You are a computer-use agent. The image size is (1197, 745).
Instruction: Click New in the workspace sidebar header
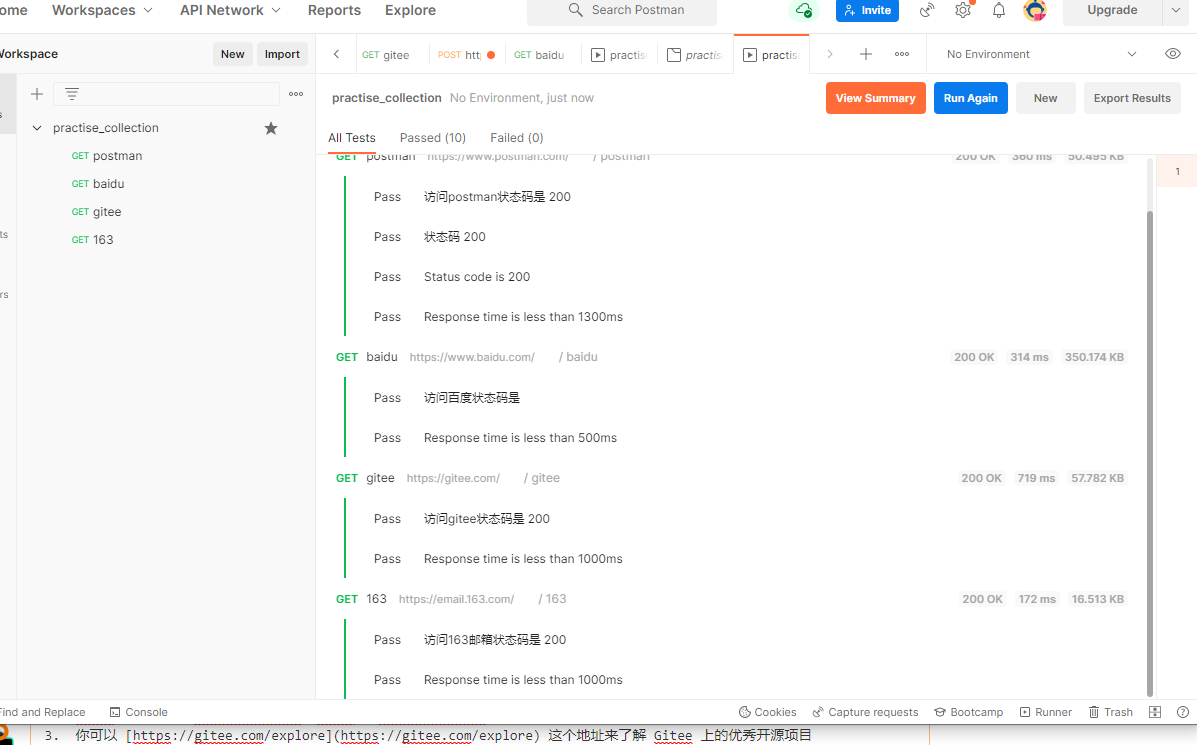pyautogui.click(x=233, y=54)
